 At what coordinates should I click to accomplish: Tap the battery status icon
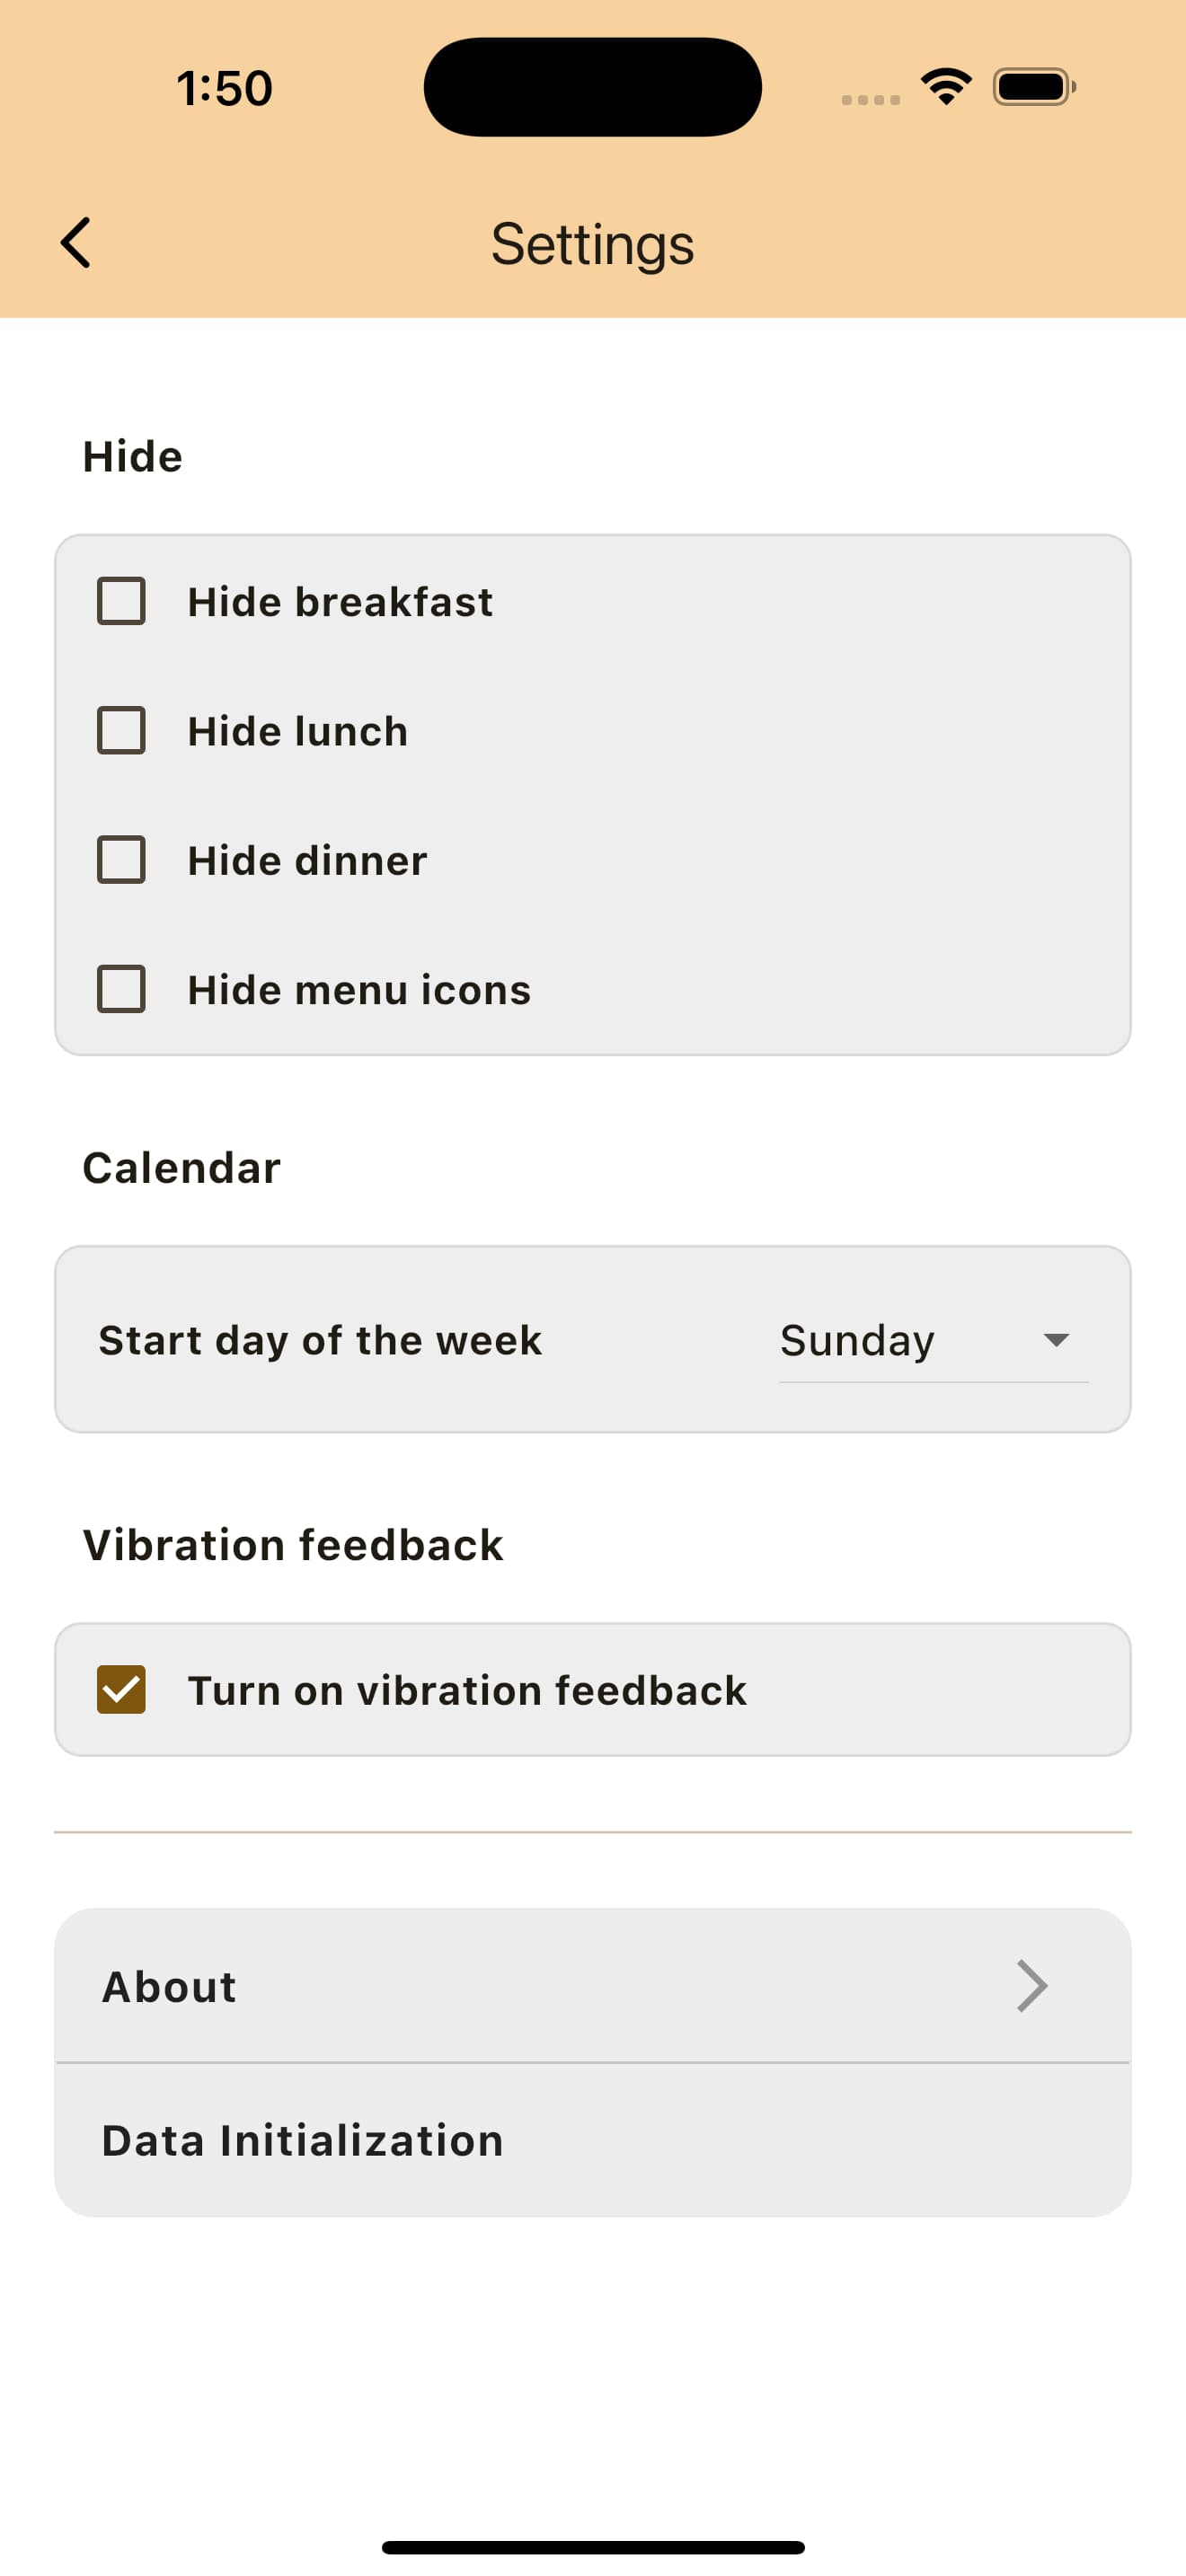pyautogui.click(x=1033, y=87)
